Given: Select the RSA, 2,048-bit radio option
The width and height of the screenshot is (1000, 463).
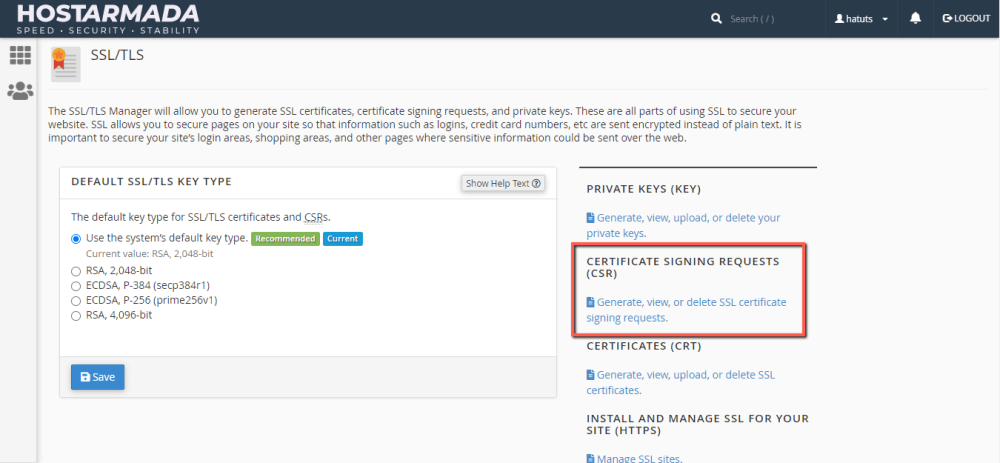Looking at the screenshot, I should click(x=76, y=270).
